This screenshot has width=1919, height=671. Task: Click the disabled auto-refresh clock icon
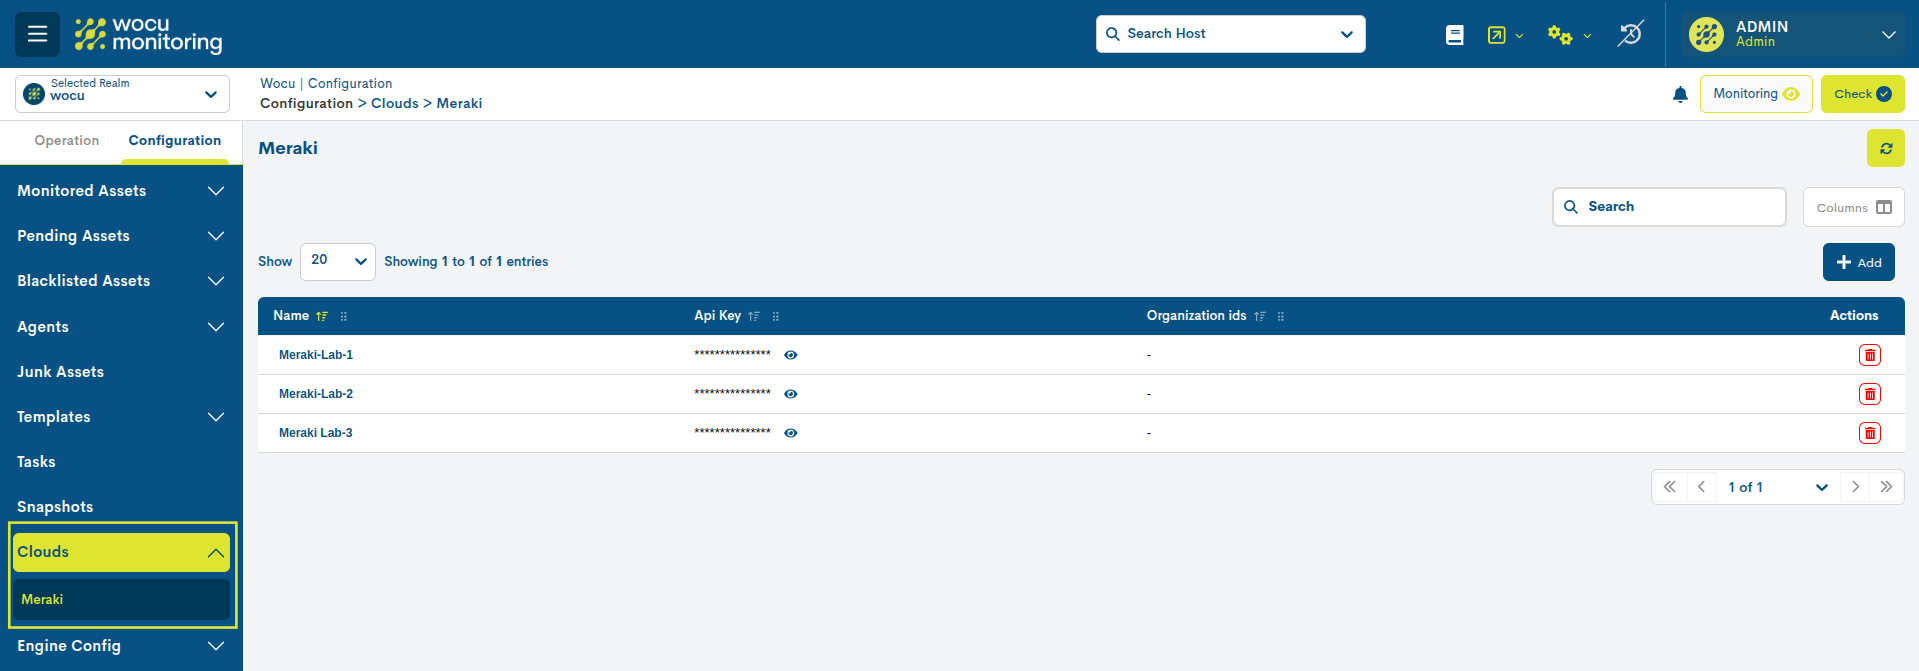[1631, 34]
